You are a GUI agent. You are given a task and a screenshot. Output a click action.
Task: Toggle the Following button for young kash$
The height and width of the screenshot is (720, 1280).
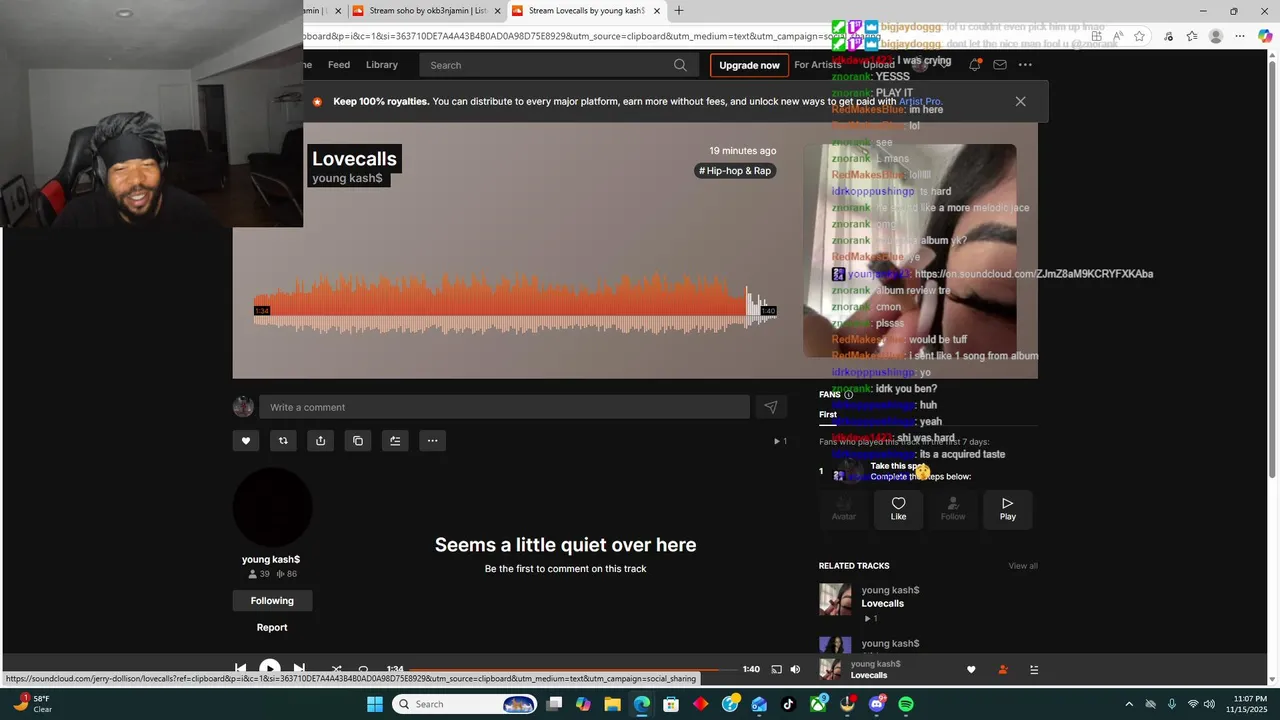coord(272,601)
